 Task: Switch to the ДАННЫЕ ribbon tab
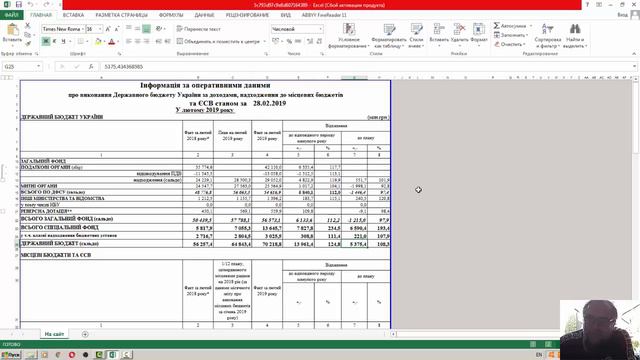pyautogui.click(x=204, y=15)
